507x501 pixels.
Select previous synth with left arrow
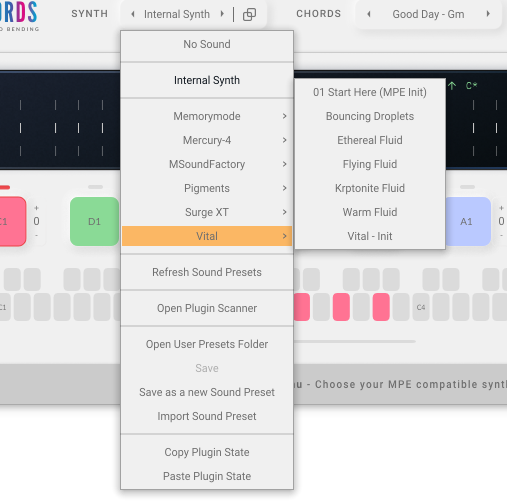133,14
